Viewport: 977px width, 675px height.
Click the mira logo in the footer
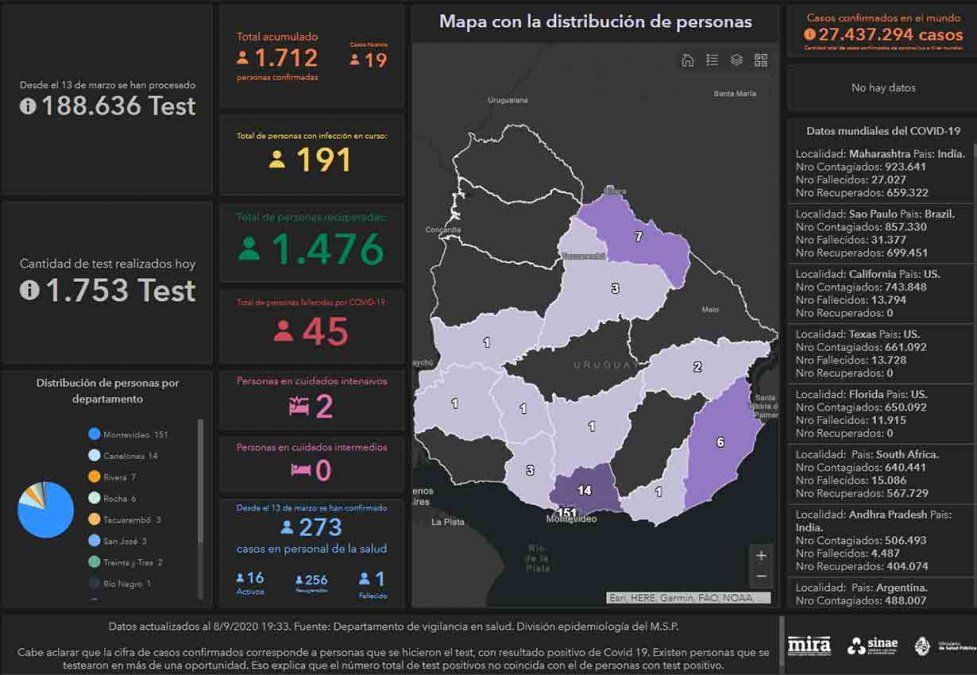[x=809, y=646]
